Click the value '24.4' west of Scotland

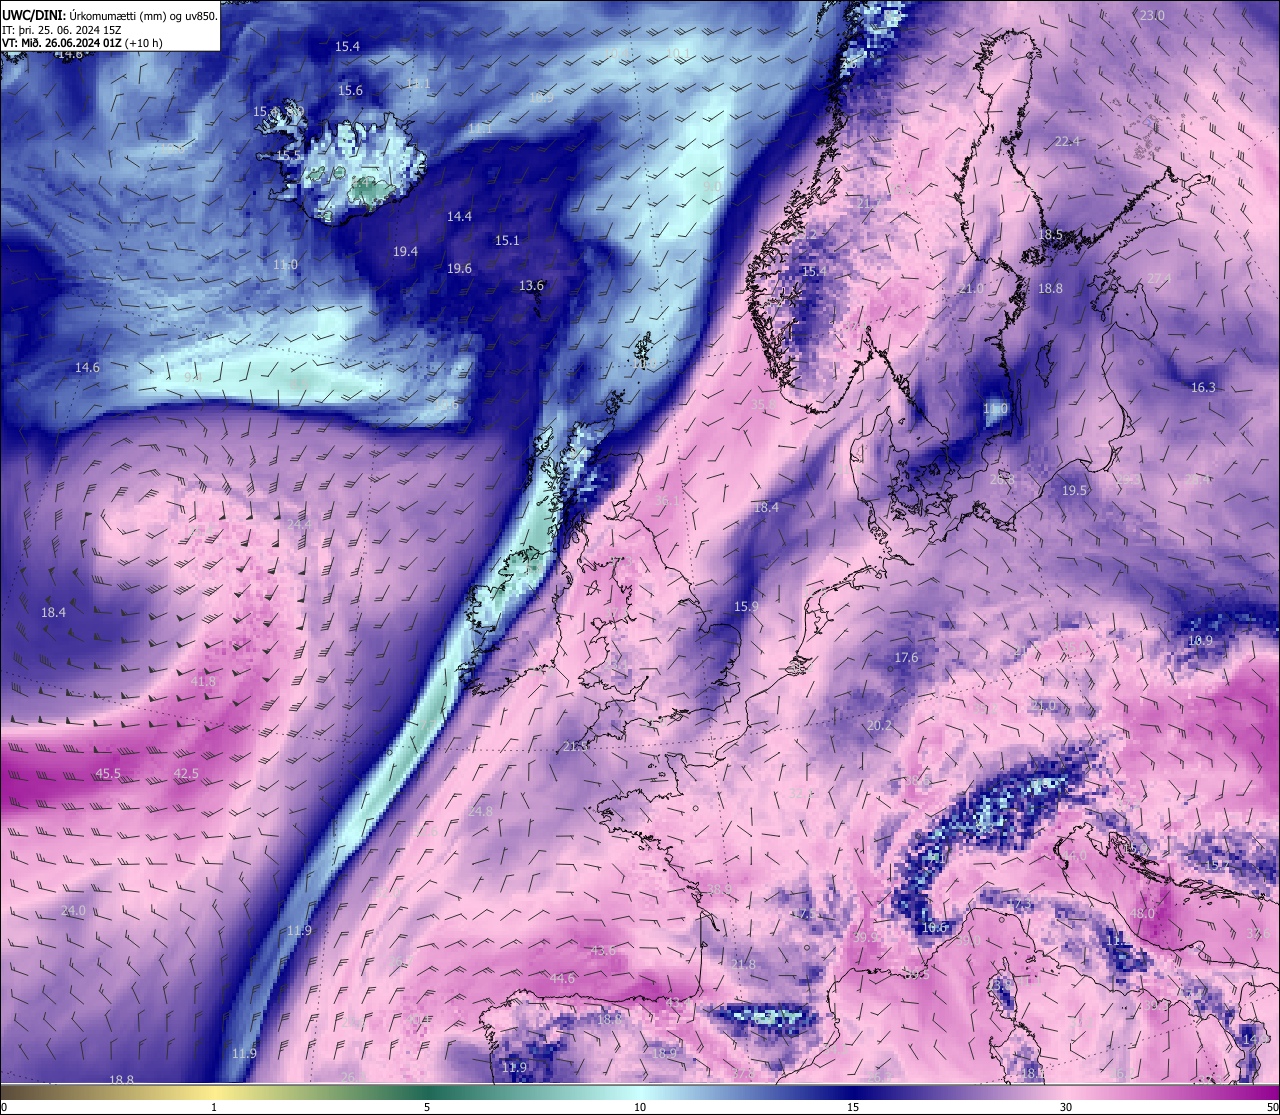coord(299,524)
